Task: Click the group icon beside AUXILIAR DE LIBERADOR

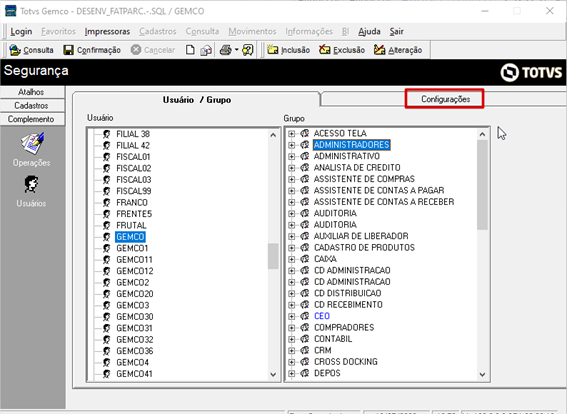Action: coord(305,236)
